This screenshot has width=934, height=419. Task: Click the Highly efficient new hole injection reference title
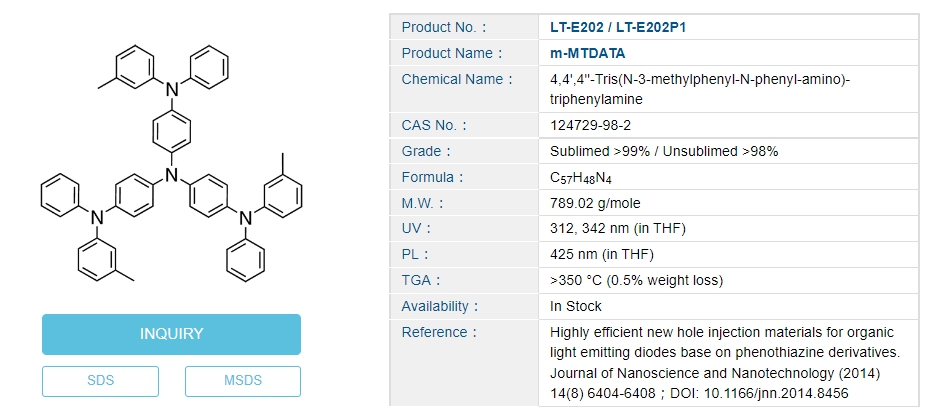(722, 332)
